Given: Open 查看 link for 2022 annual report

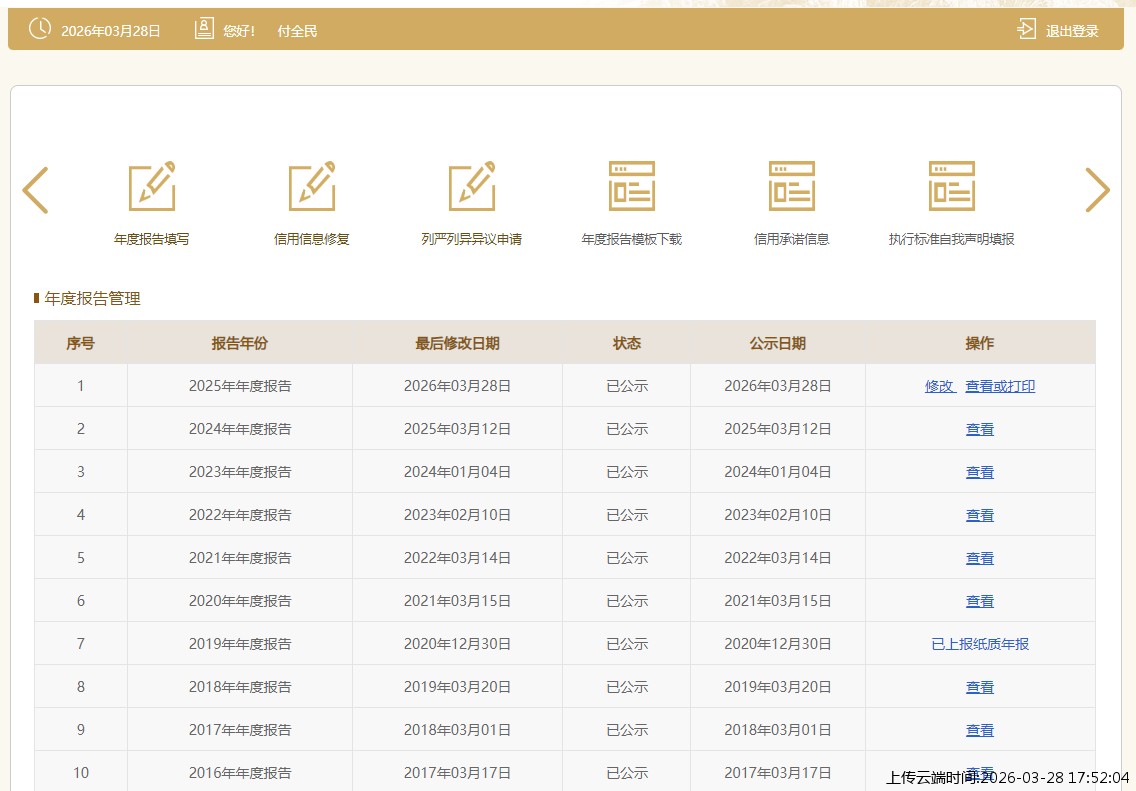Looking at the screenshot, I should pos(980,515).
